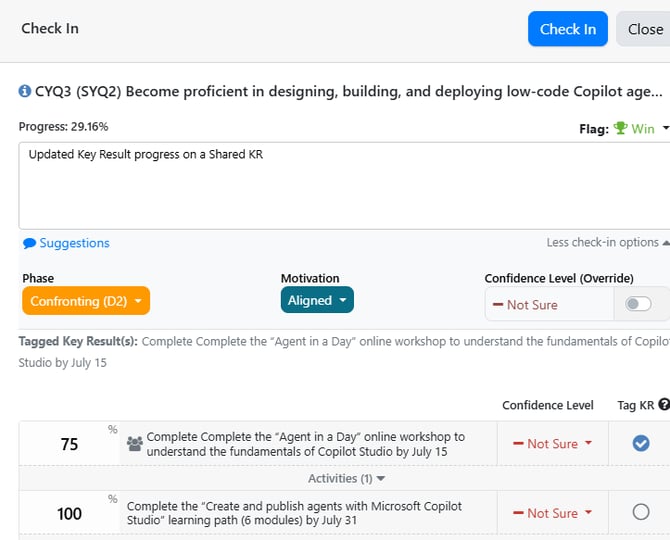This screenshot has width=670, height=540.
Task: Click the Tag KR help question mark icon
Action: (664, 405)
